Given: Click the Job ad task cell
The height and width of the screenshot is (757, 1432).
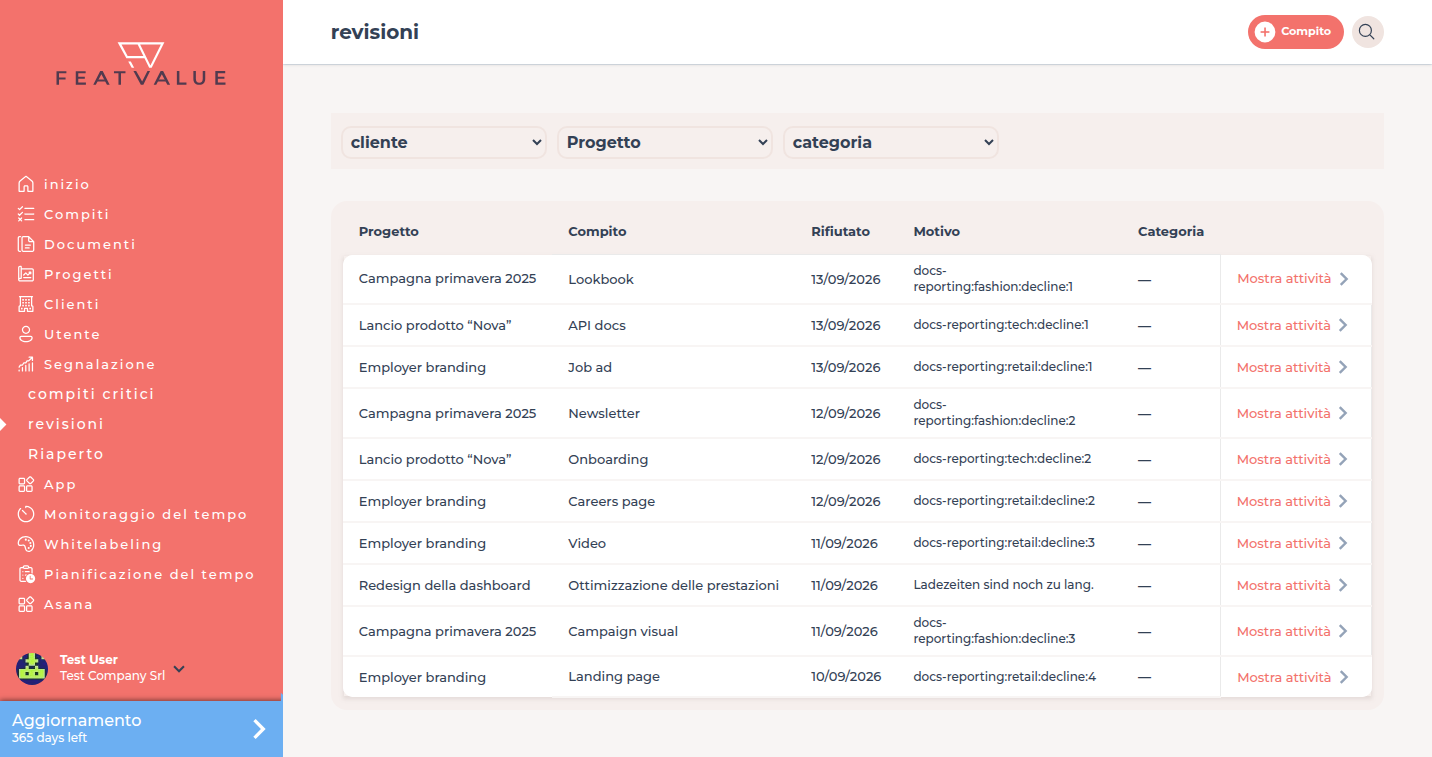Looking at the screenshot, I should tap(590, 367).
